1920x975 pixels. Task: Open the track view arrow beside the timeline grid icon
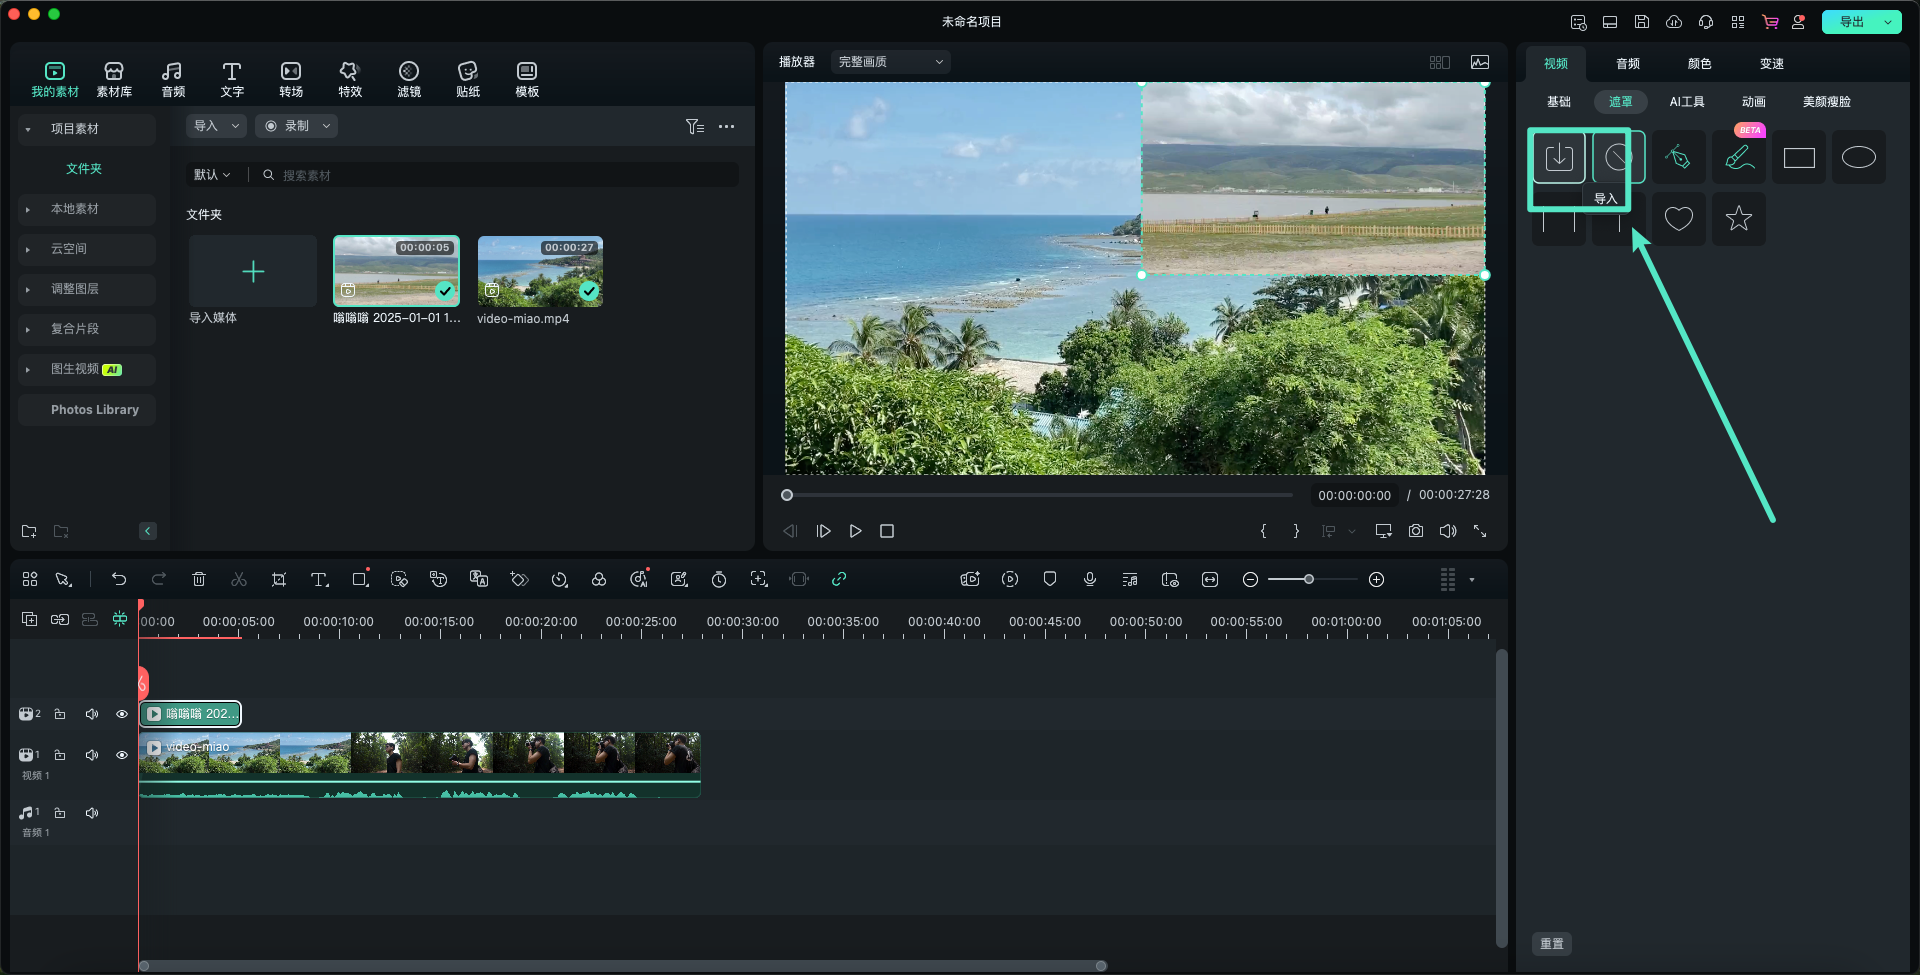tap(1472, 579)
